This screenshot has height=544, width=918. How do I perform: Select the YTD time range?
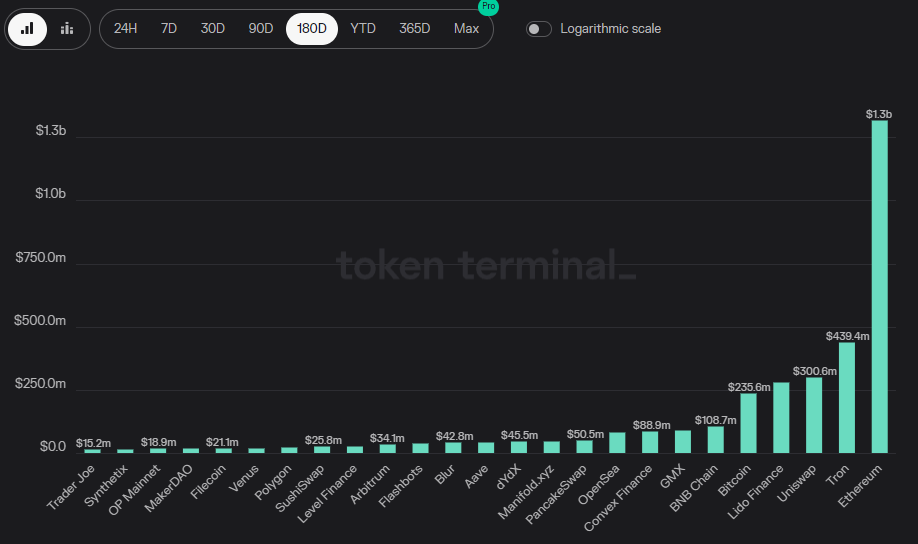pyautogui.click(x=363, y=28)
